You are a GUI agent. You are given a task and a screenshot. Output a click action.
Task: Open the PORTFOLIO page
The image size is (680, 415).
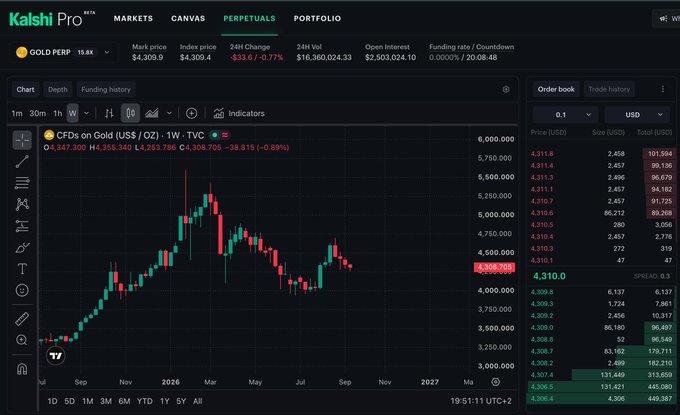click(317, 19)
